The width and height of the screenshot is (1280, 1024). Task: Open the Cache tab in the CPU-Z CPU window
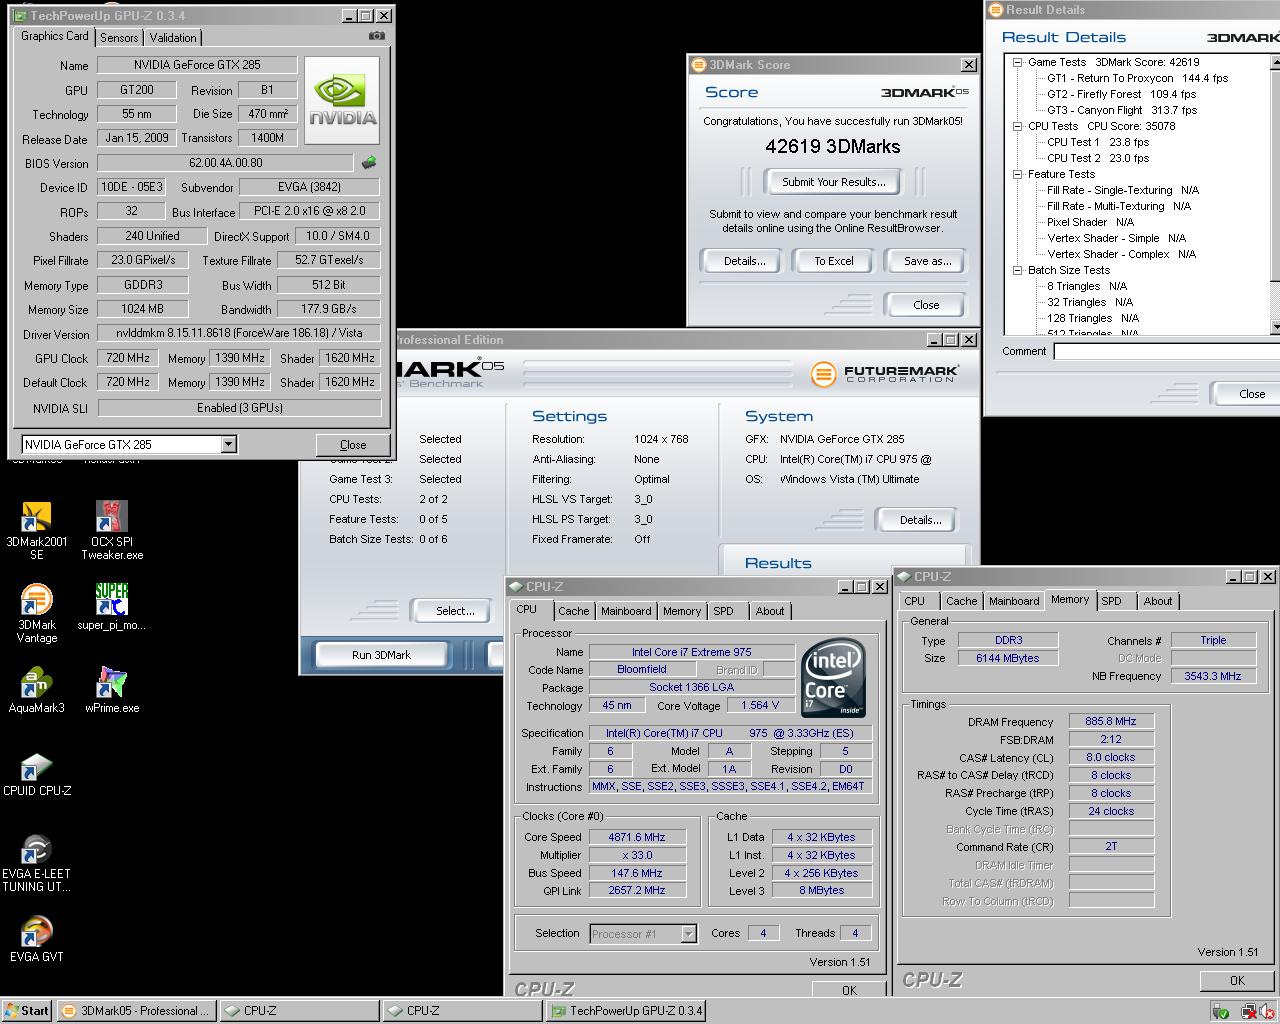[x=574, y=611]
